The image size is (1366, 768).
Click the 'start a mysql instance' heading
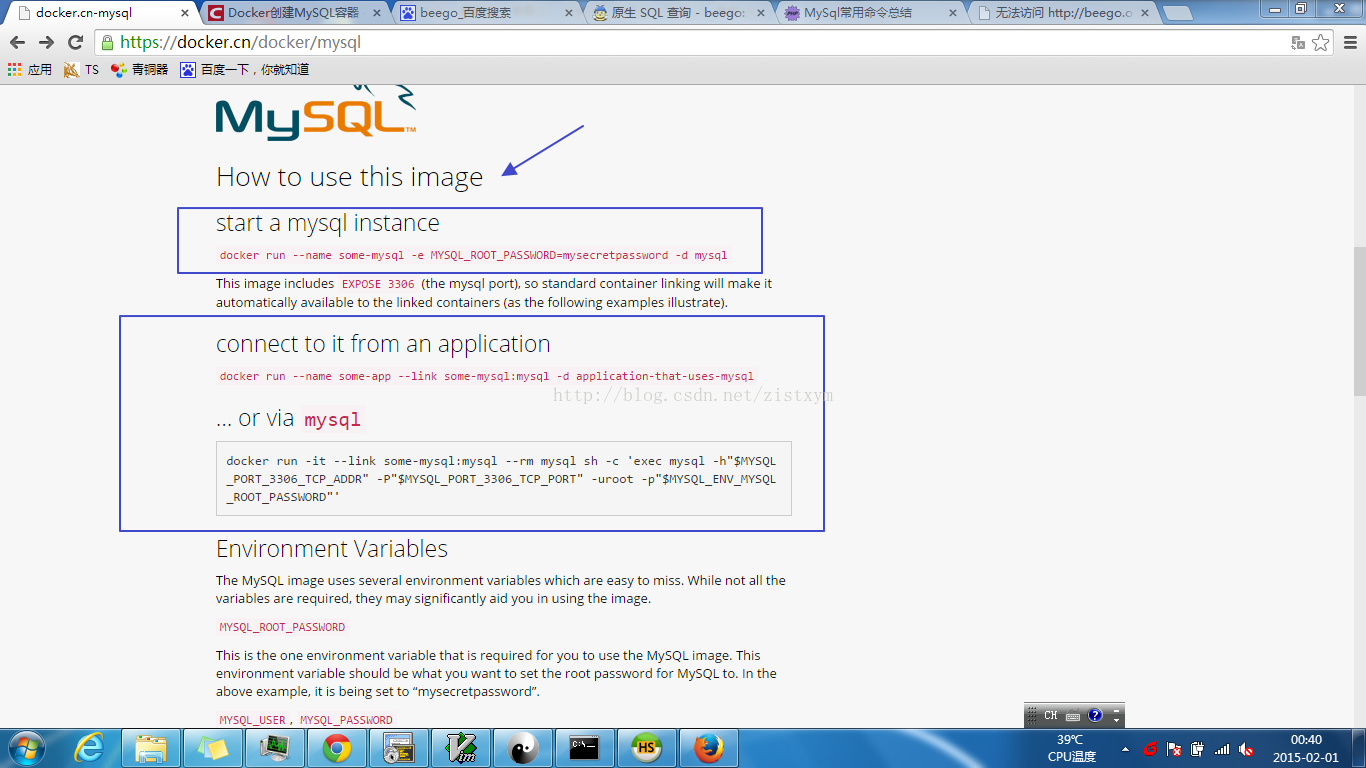click(327, 223)
